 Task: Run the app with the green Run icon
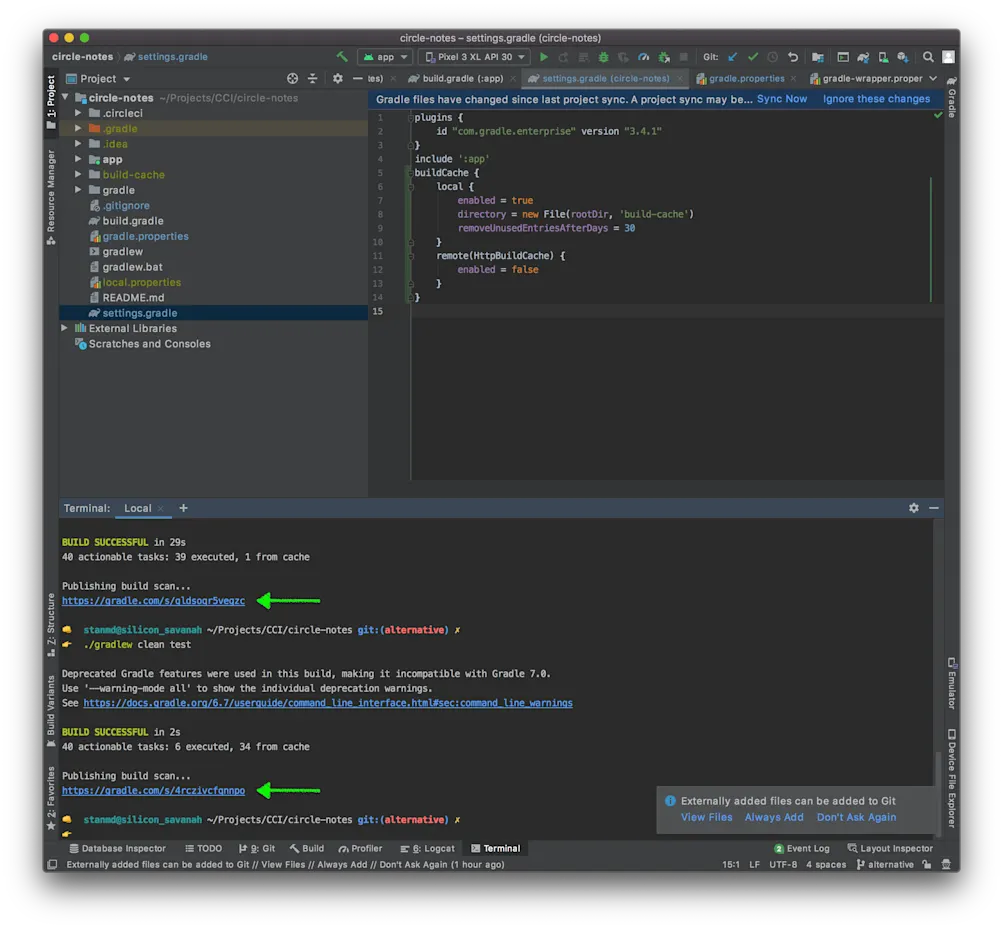543,57
